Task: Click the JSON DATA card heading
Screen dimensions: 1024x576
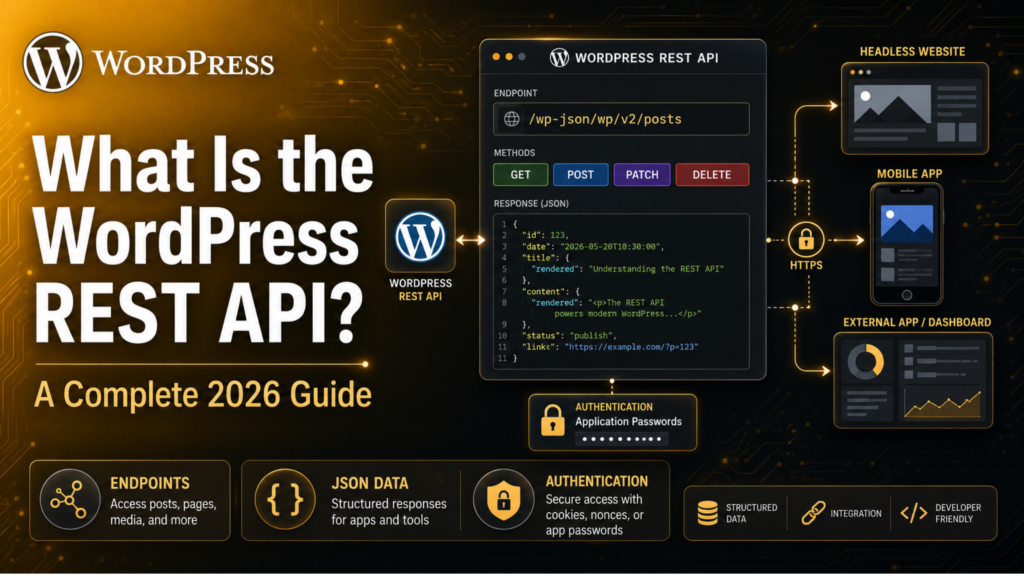Action: [370, 483]
